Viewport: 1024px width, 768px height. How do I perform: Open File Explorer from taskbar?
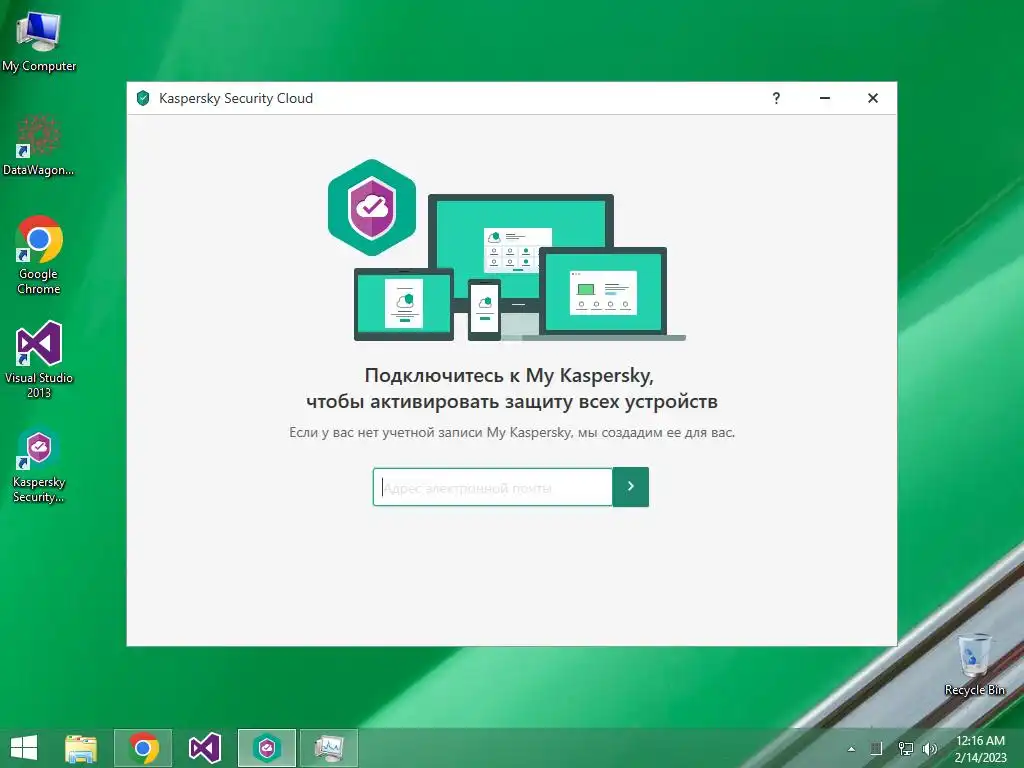pyautogui.click(x=81, y=748)
